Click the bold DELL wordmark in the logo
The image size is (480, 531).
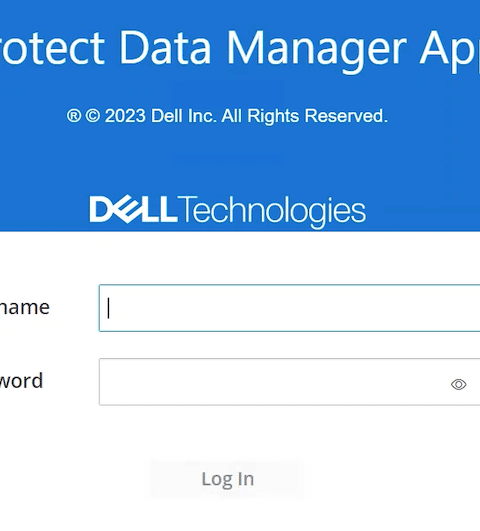133,210
